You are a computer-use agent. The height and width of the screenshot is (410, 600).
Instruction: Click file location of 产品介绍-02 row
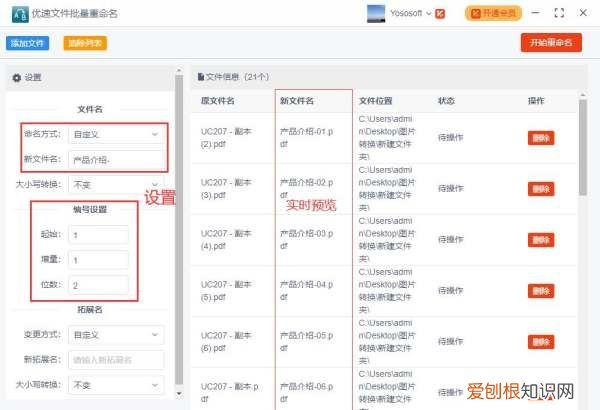point(387,189)
